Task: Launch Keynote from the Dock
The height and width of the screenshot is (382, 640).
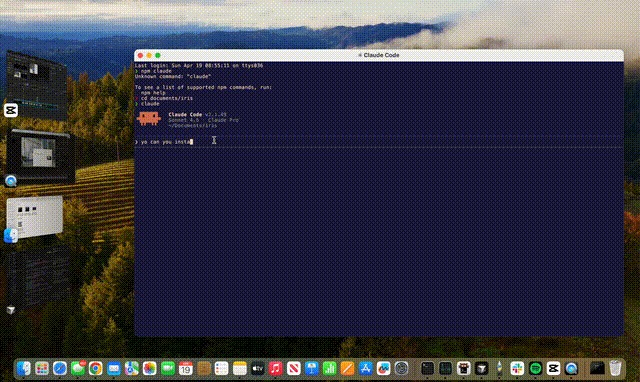Action: 311,369
